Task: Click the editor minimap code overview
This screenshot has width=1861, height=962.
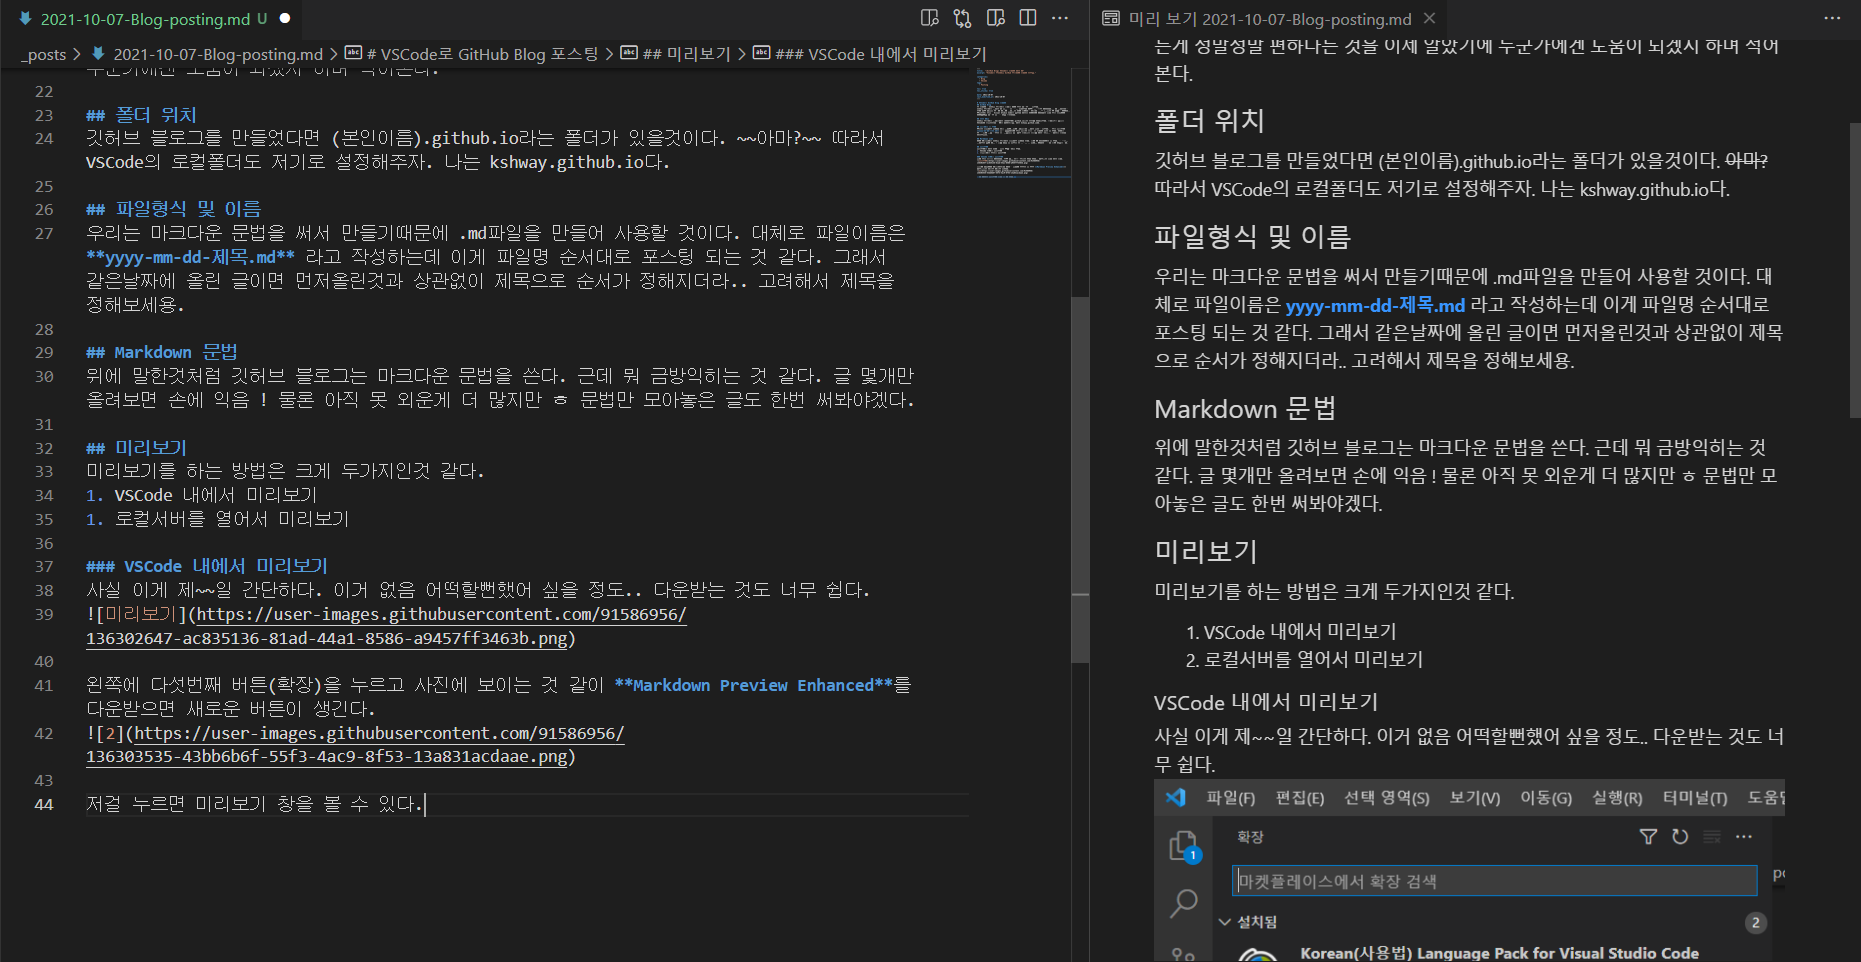Action: [x=1022, y=123]
